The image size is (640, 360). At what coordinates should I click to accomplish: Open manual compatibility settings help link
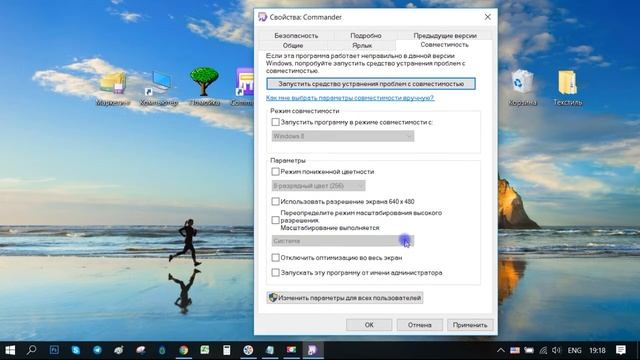pos(350,98)
